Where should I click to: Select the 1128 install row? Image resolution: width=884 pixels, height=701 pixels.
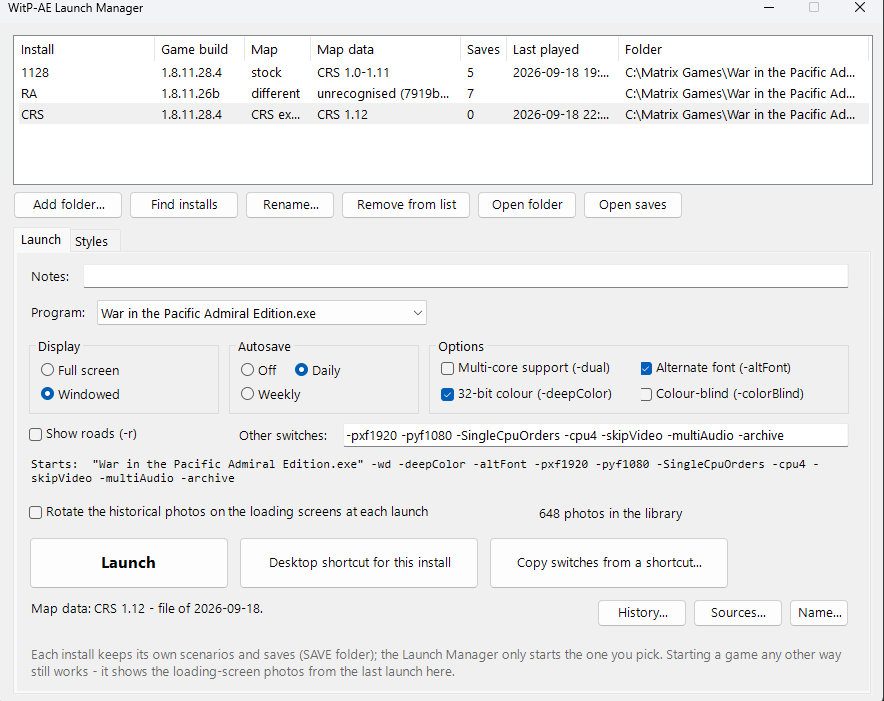(443, 73)
